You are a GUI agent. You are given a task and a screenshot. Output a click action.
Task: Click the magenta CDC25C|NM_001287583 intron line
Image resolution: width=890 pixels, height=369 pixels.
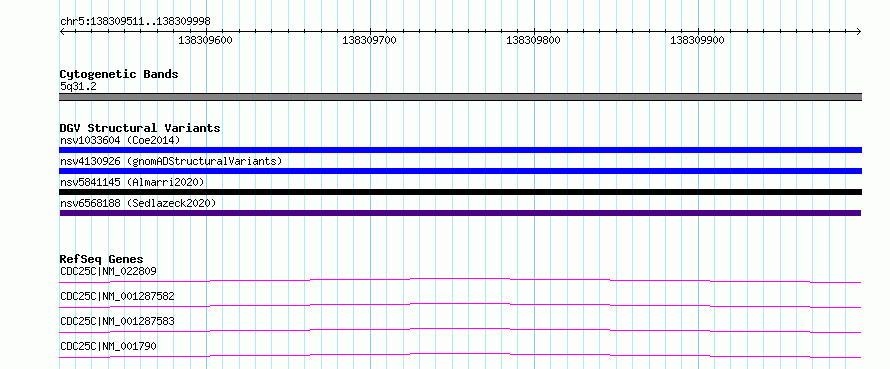coord(460,330)
